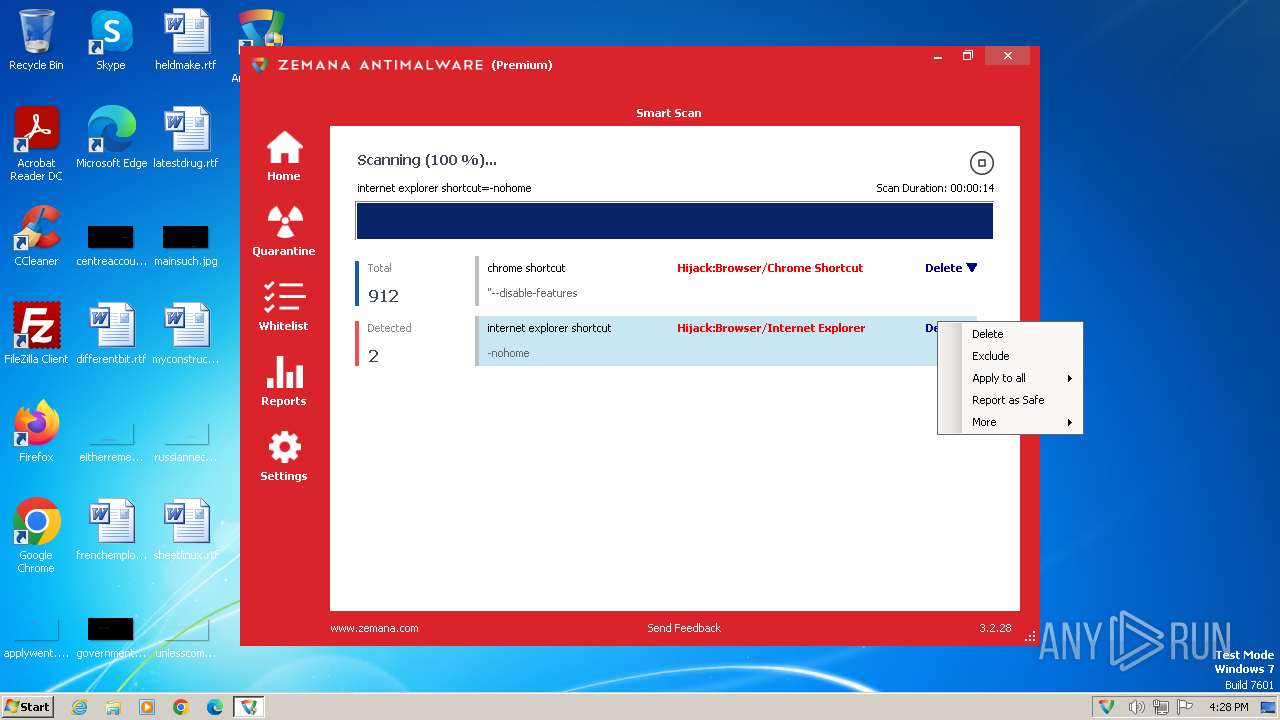This screenshot has height=720, width=1280.
Task: Expand Apply to all submenu
Action: click(x=1021, y=378)
